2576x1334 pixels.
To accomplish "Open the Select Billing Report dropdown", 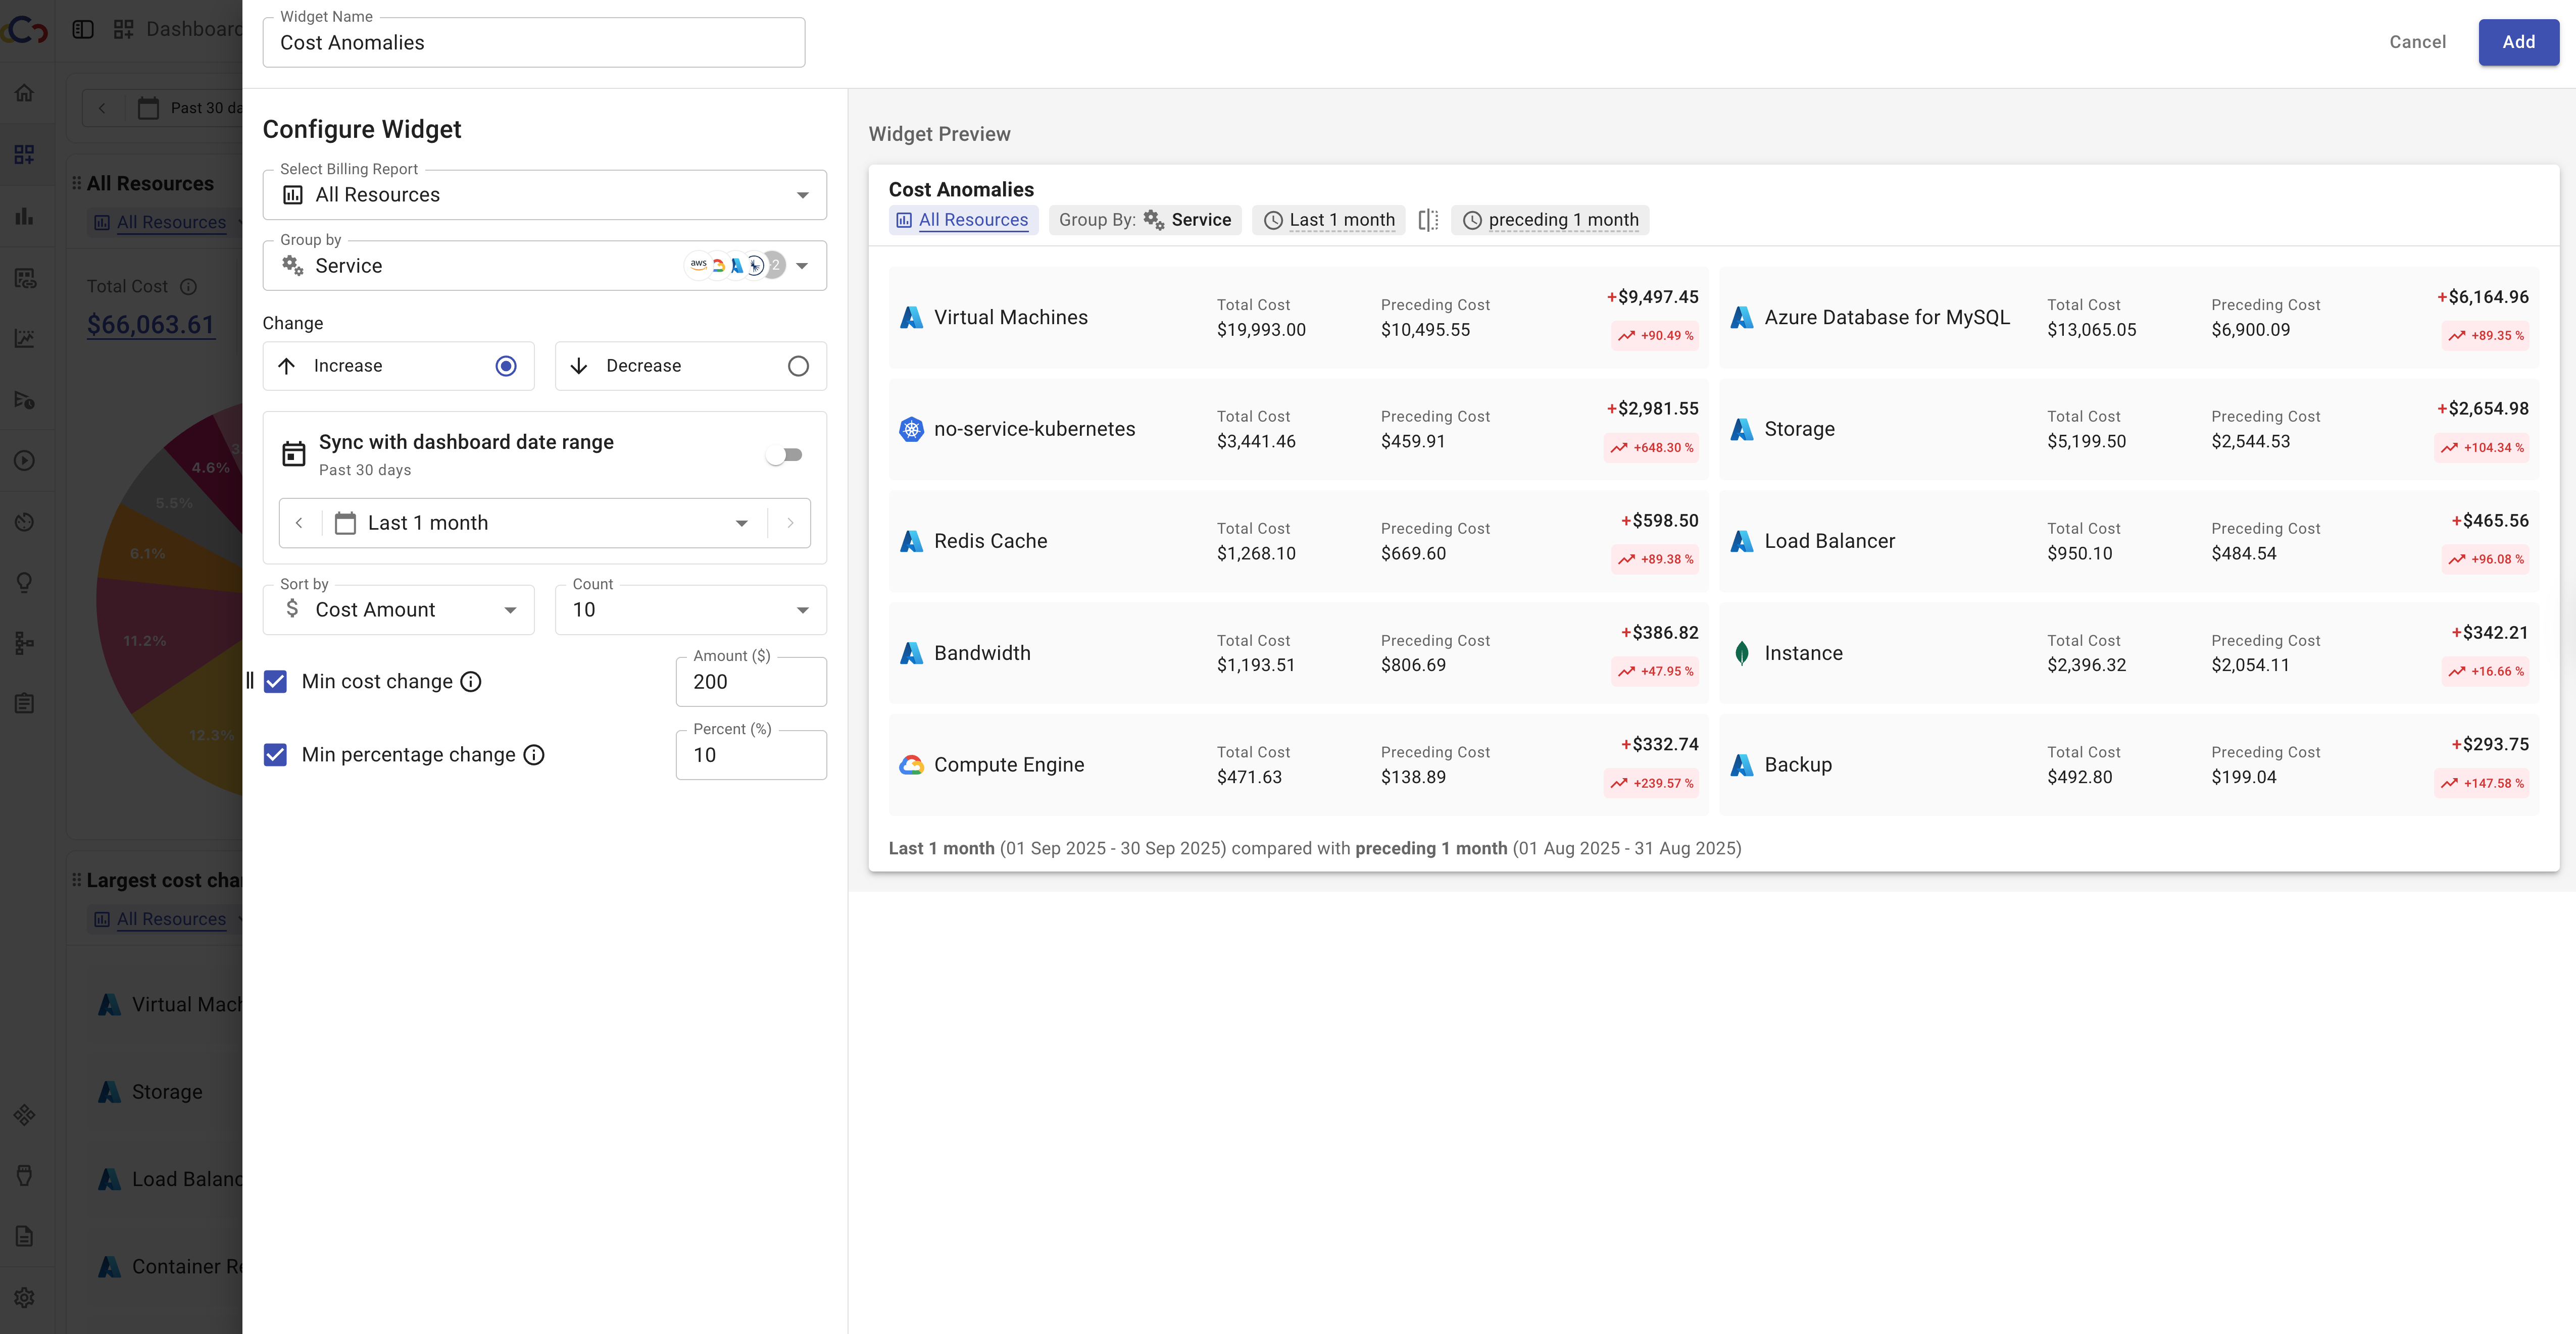I will [x=544, y=195].
